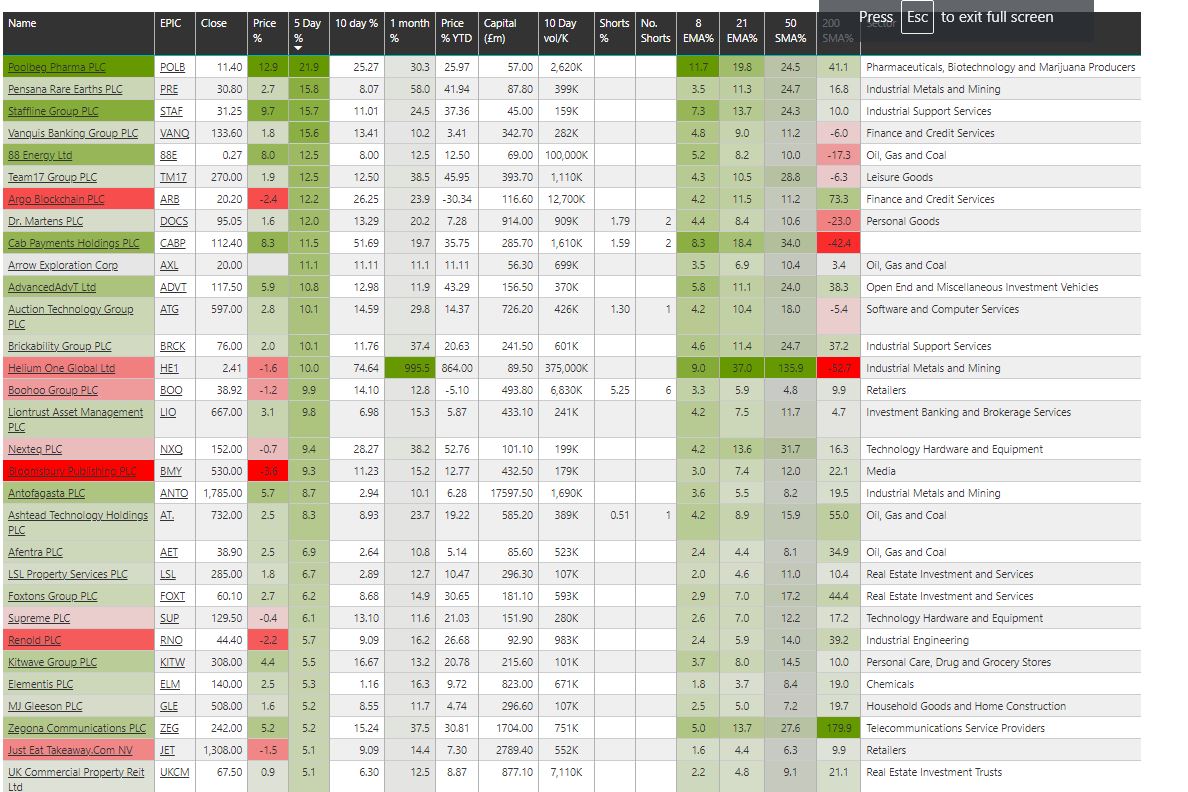Open the Poolbeg Pharma PLC link
The width and height of the screenshot is (1188, 792).
pos(55,67)
